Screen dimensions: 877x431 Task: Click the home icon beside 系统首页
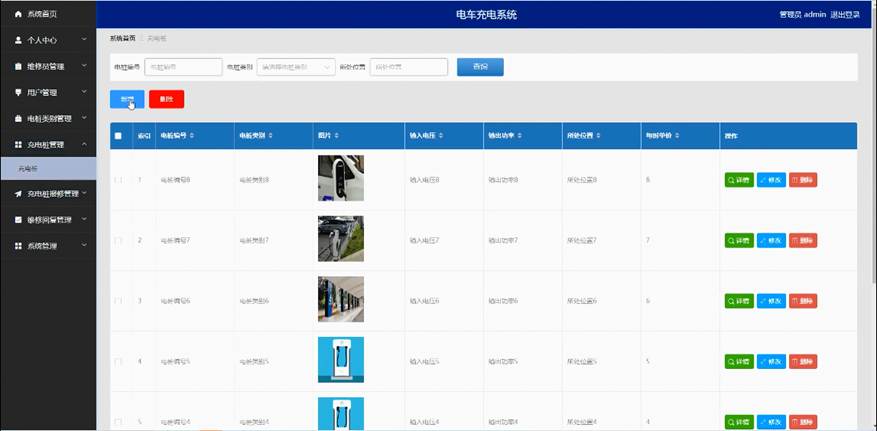(18, 14)
